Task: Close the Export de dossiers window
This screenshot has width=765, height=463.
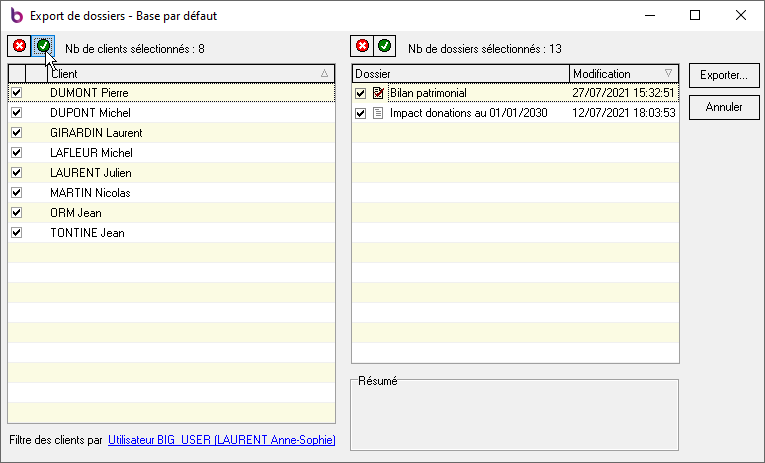Action: (741, 15)
